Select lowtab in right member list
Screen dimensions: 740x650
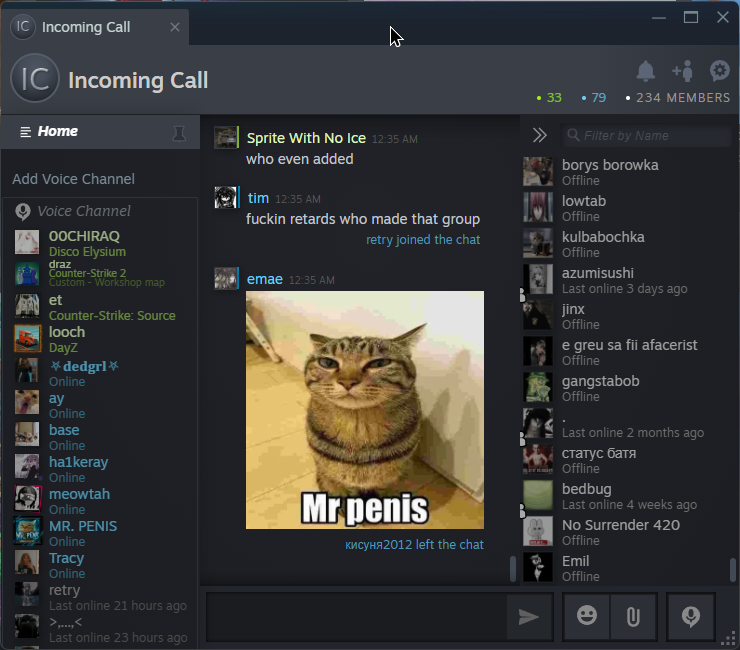tap(626, 208)
